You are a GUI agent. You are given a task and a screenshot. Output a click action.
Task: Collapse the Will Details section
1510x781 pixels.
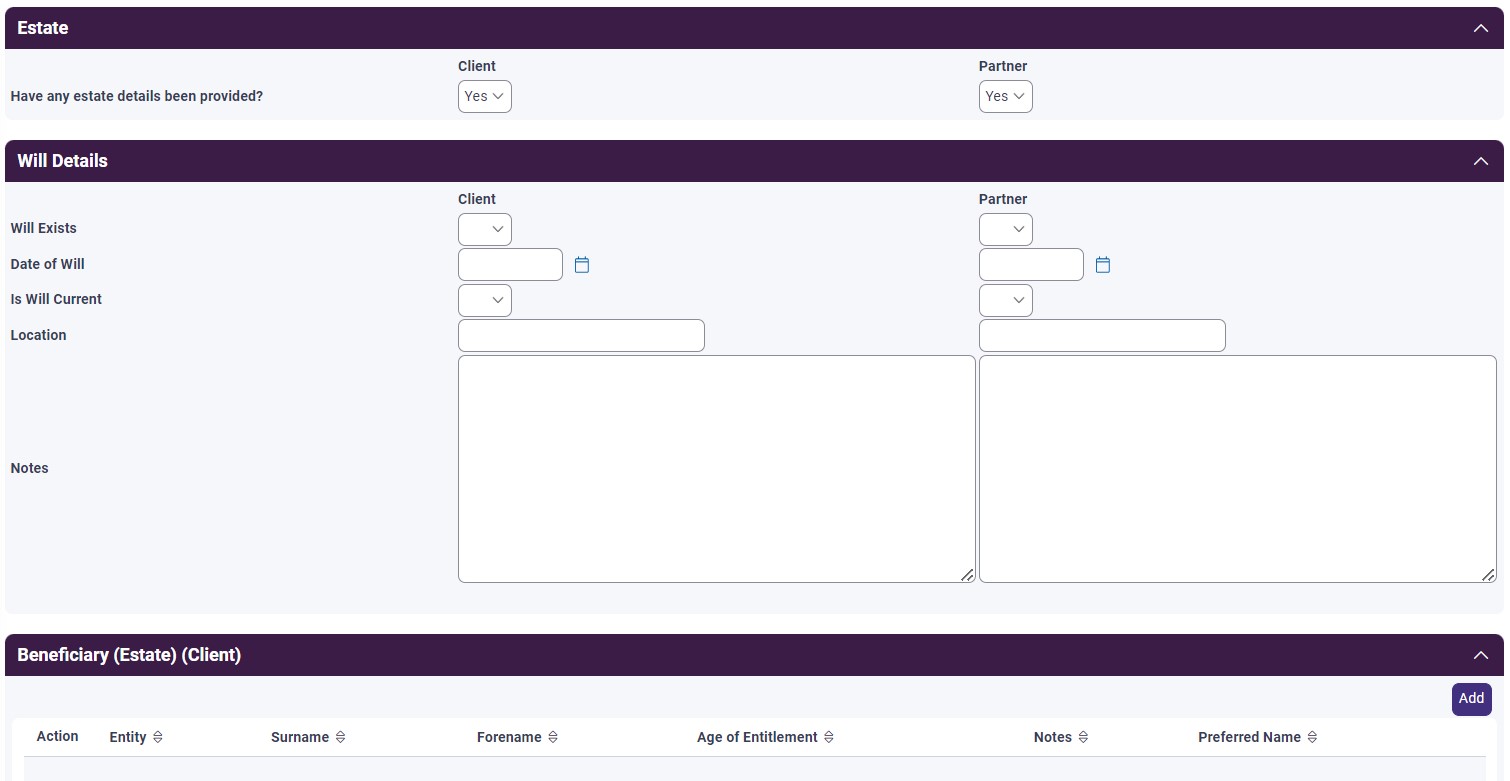[1481, 160]
